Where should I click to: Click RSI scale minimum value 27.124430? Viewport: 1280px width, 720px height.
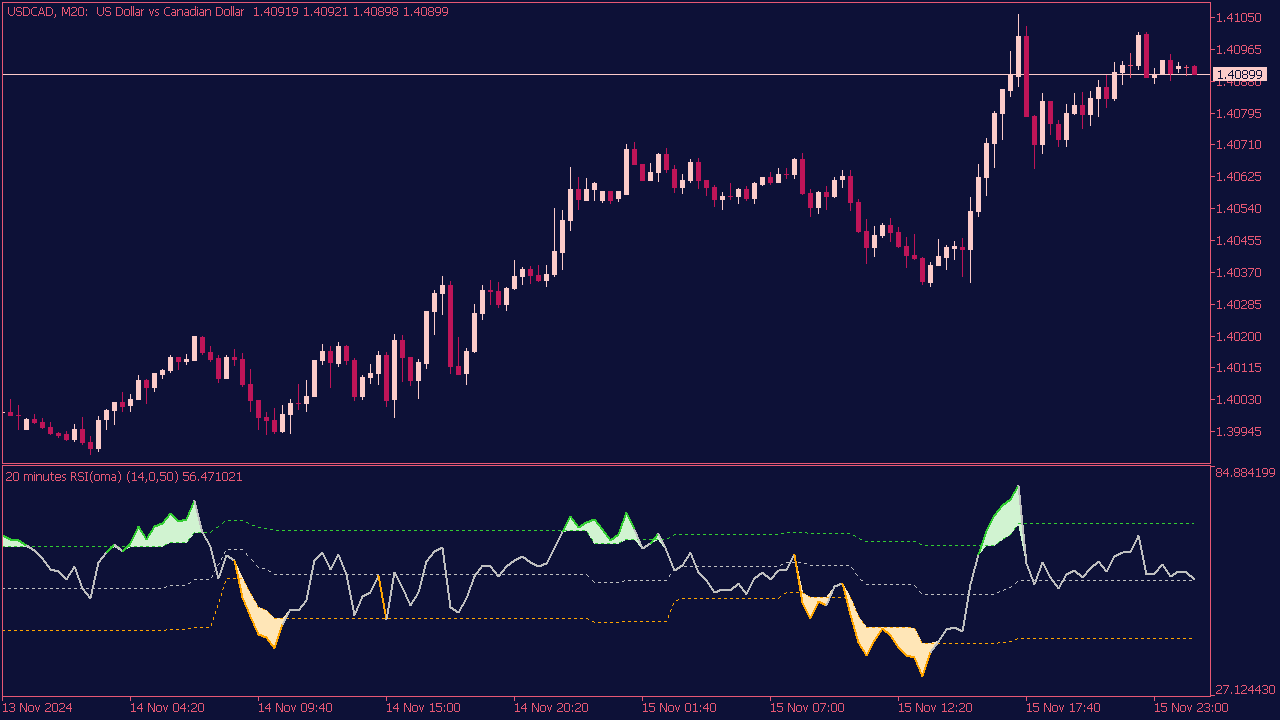click(1245, 690)
